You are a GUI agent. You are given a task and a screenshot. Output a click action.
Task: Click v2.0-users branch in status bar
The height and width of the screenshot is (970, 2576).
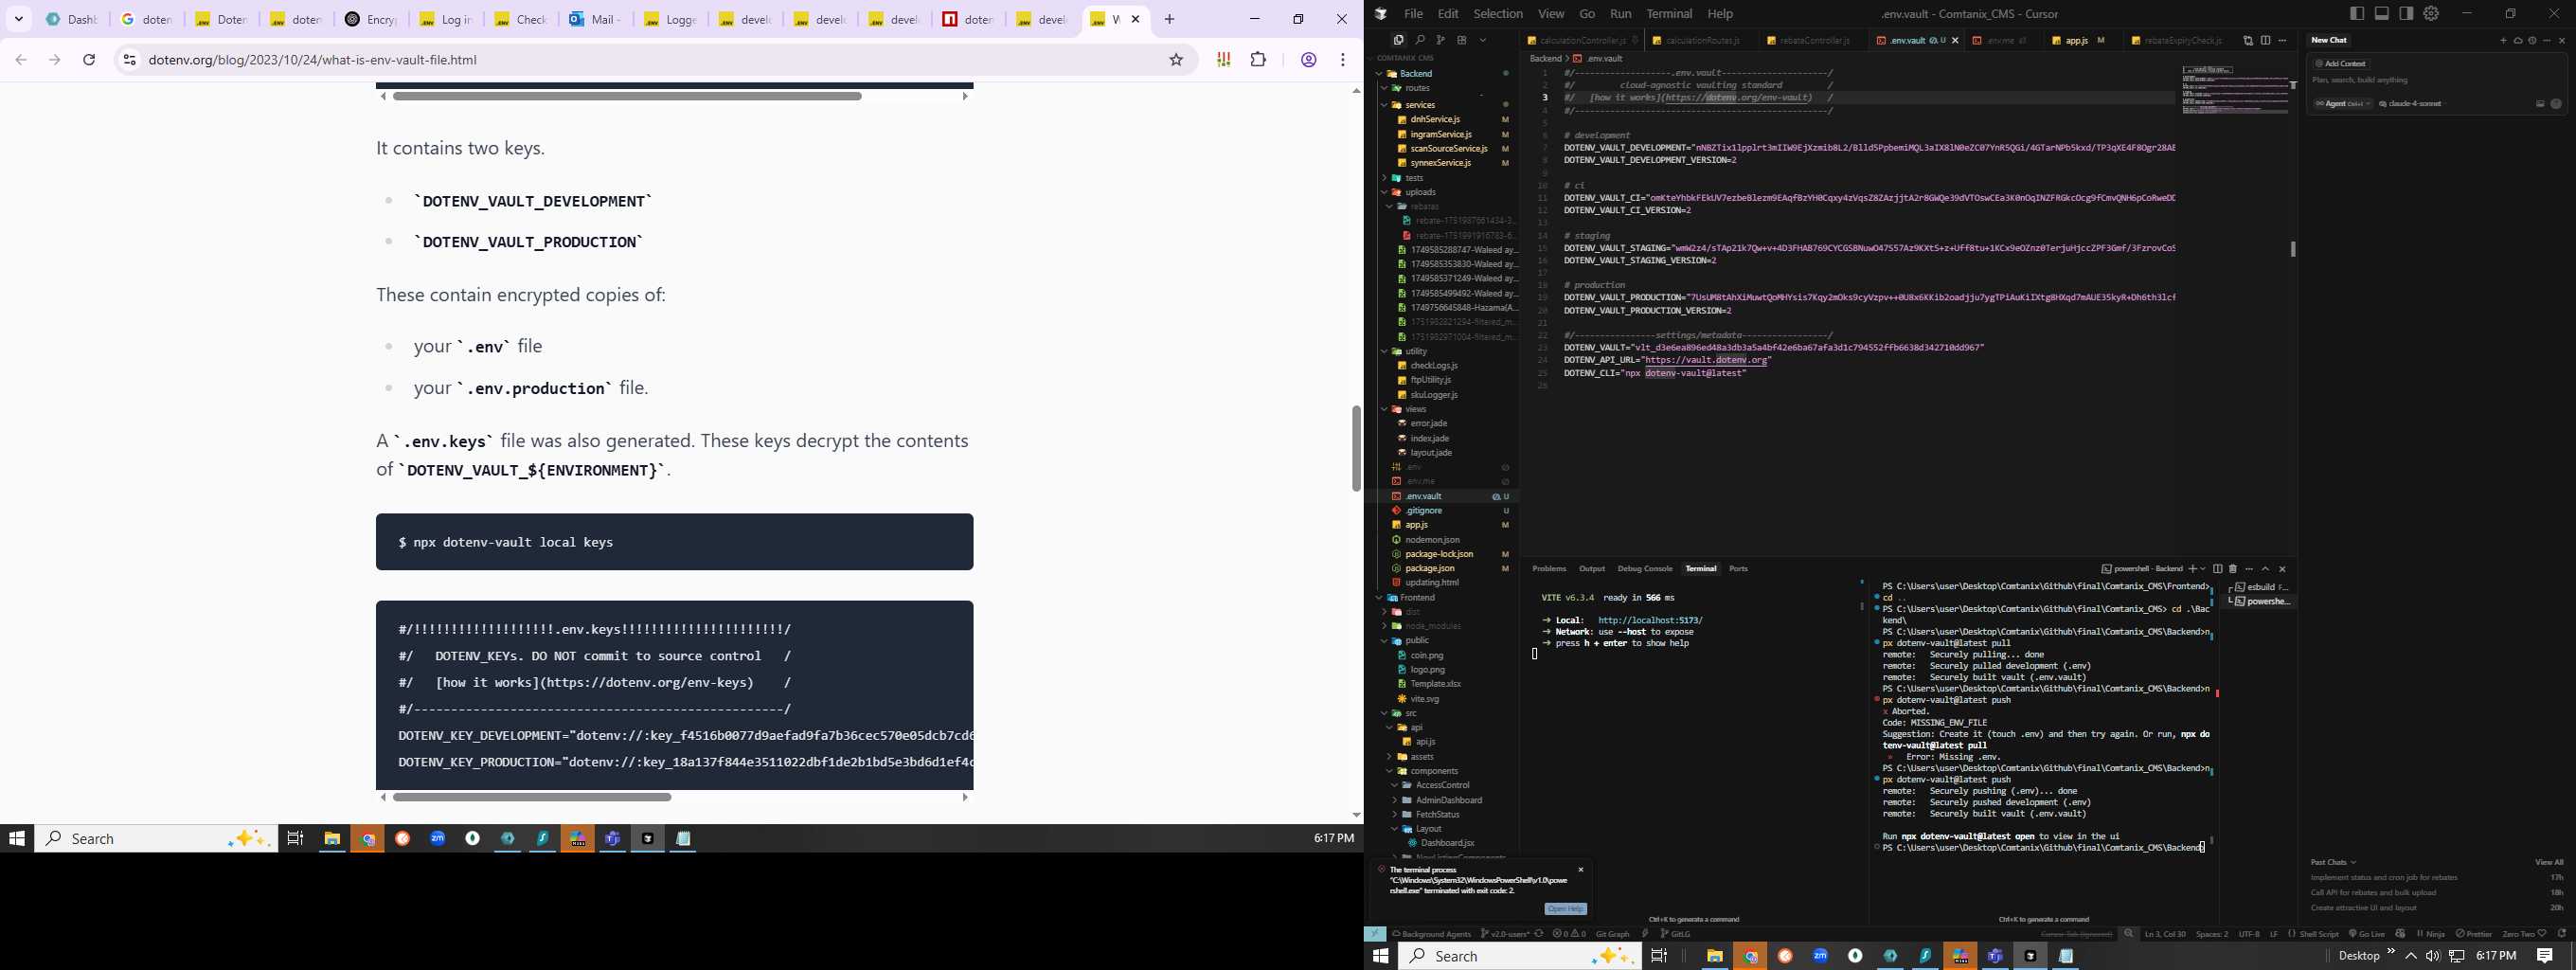click(x=1505, y=934)
